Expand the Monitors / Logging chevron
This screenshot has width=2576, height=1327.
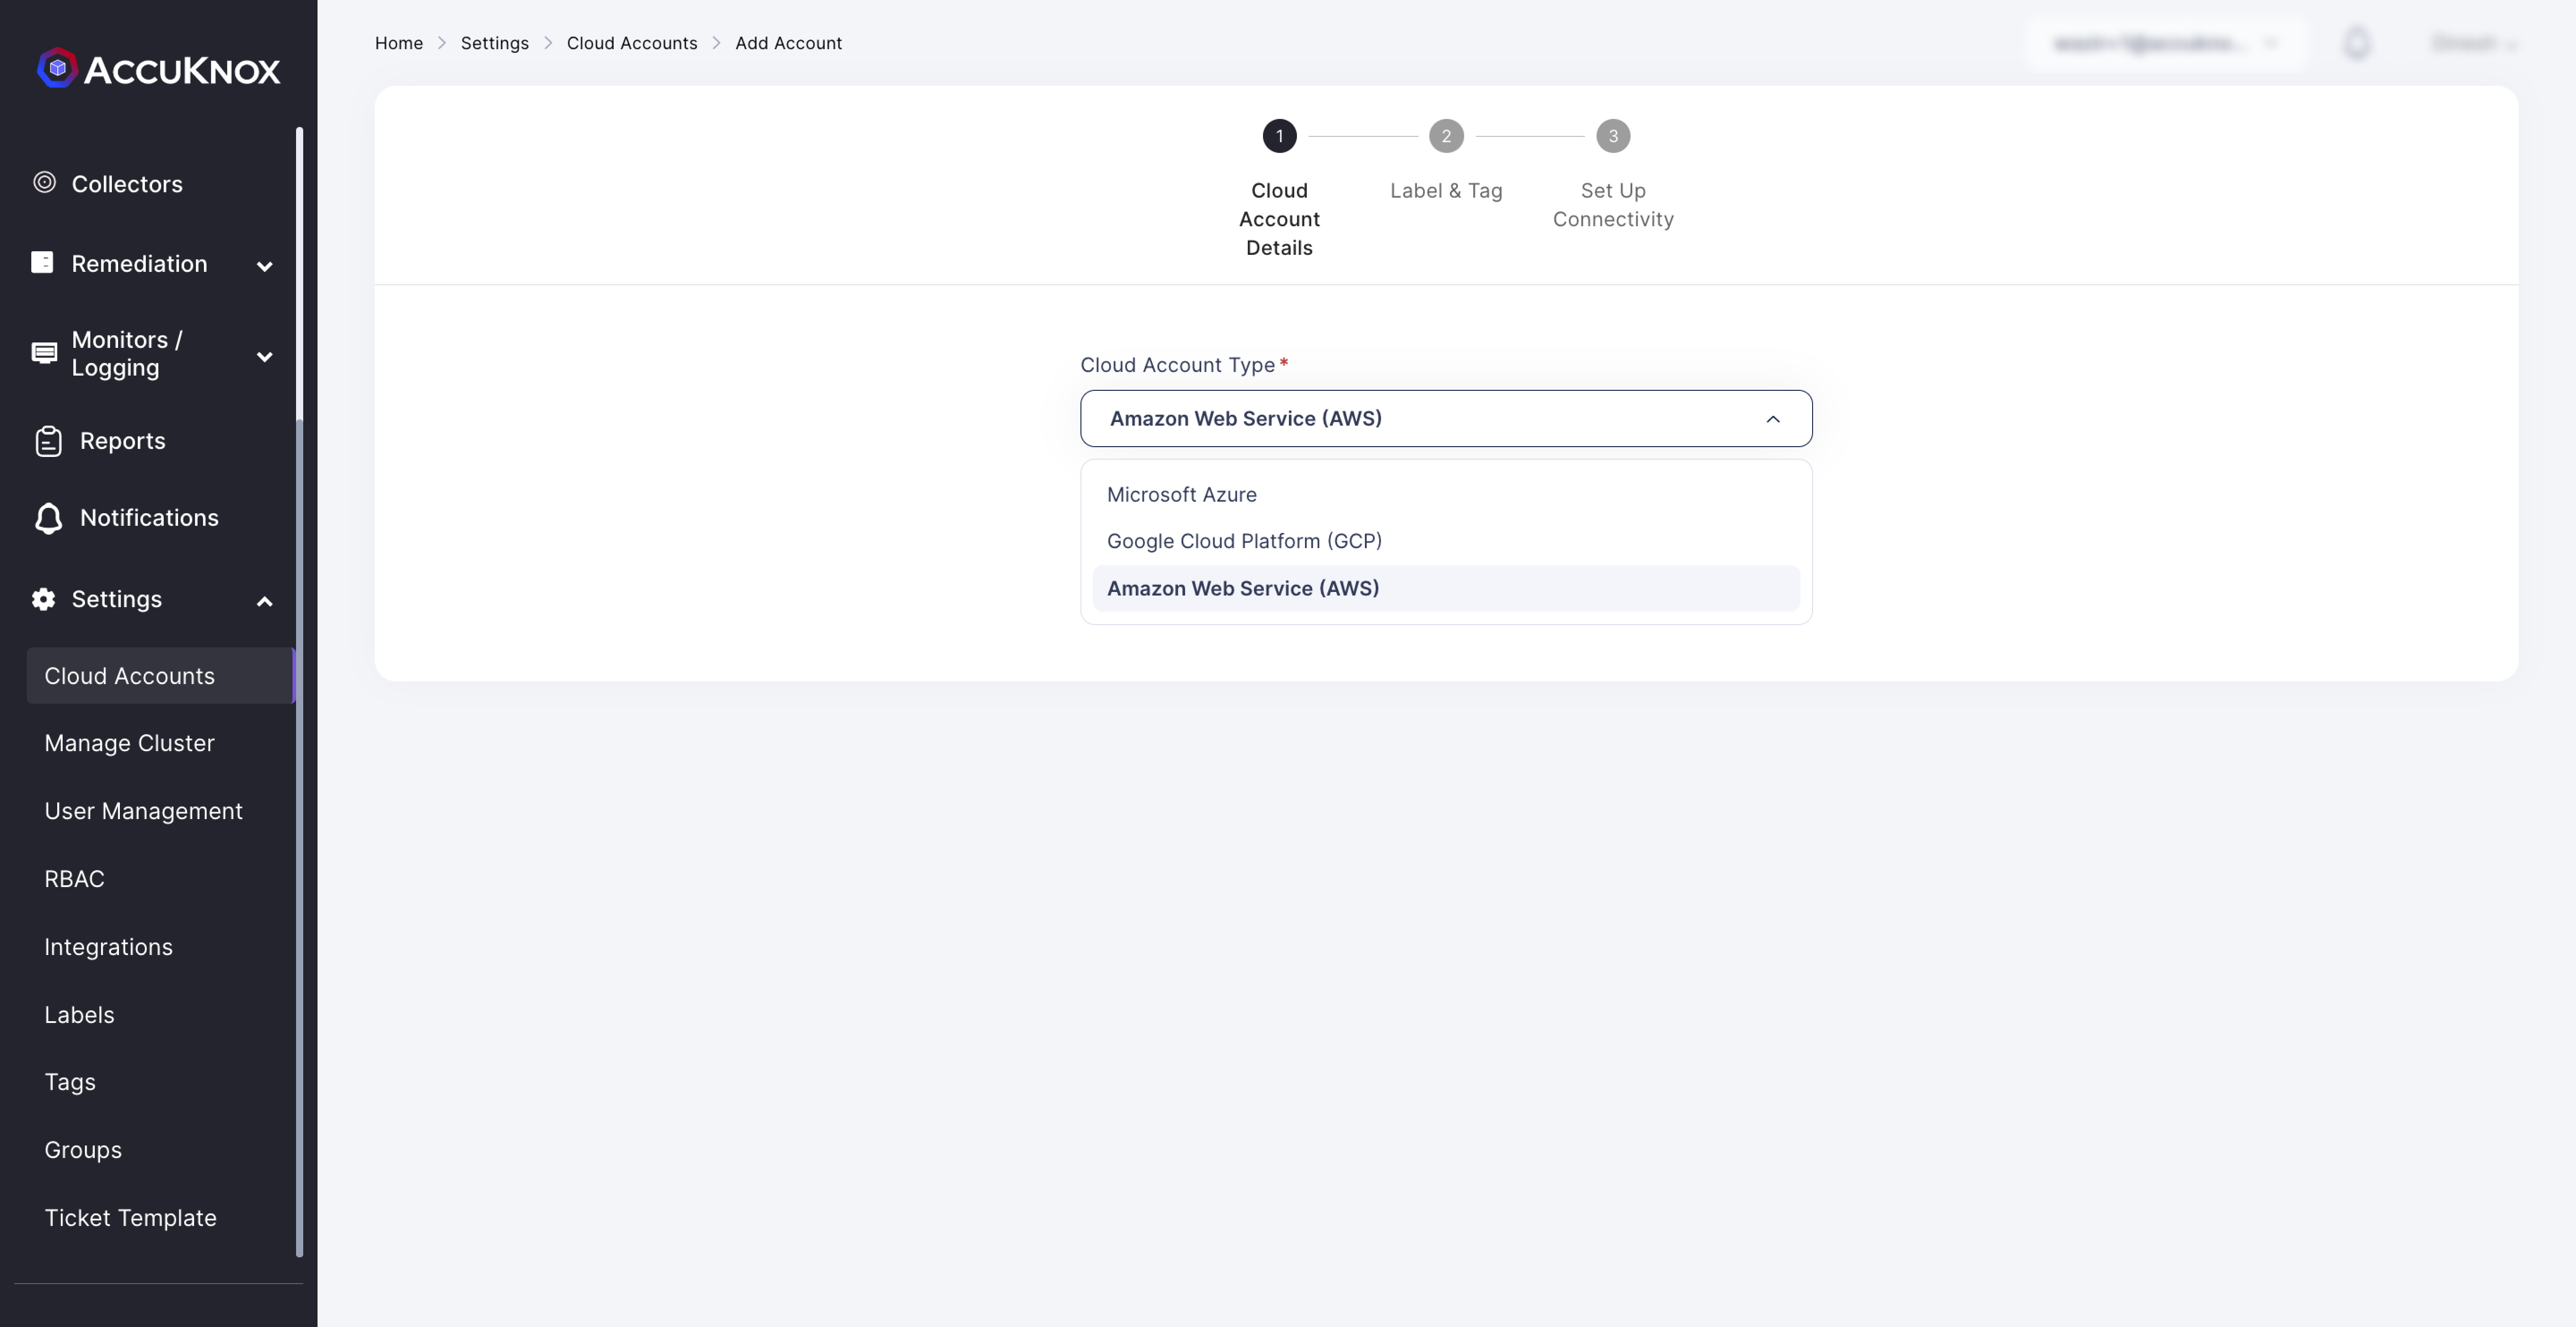265,356
